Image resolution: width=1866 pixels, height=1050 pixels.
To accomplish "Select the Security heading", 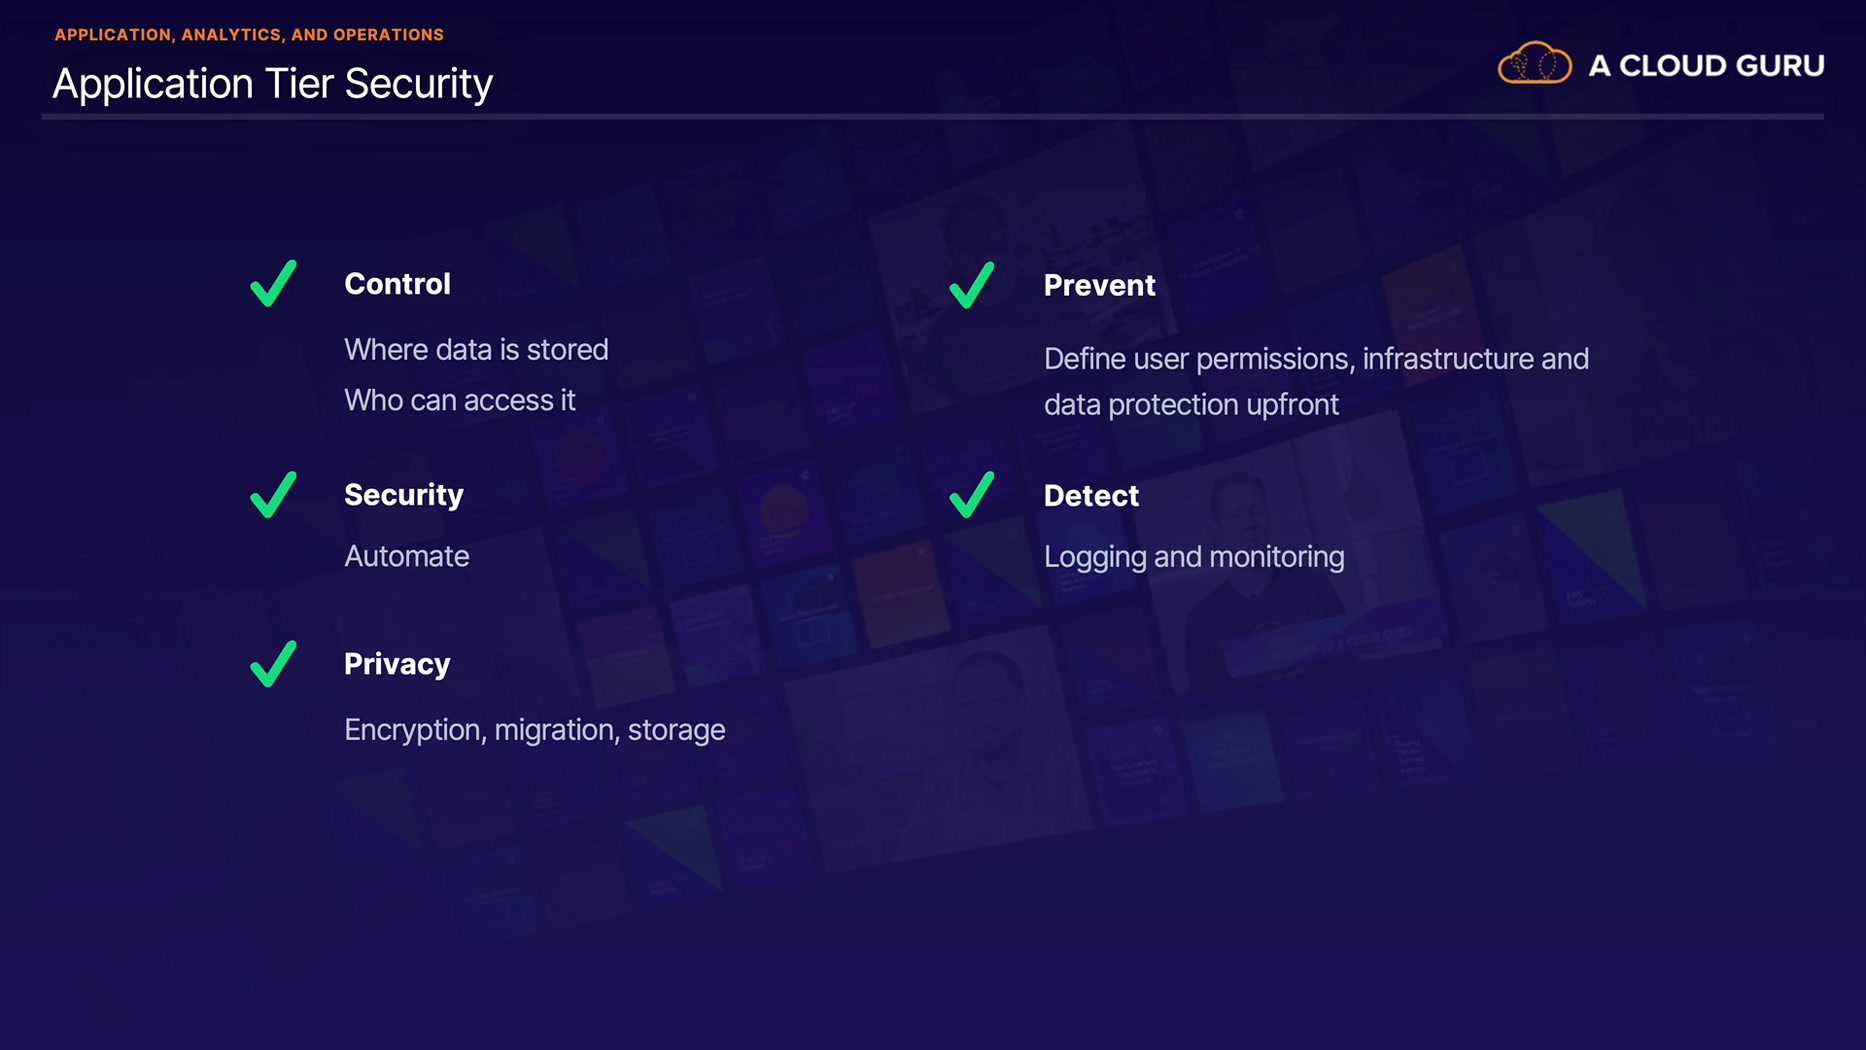I will (x=404, y=495).
